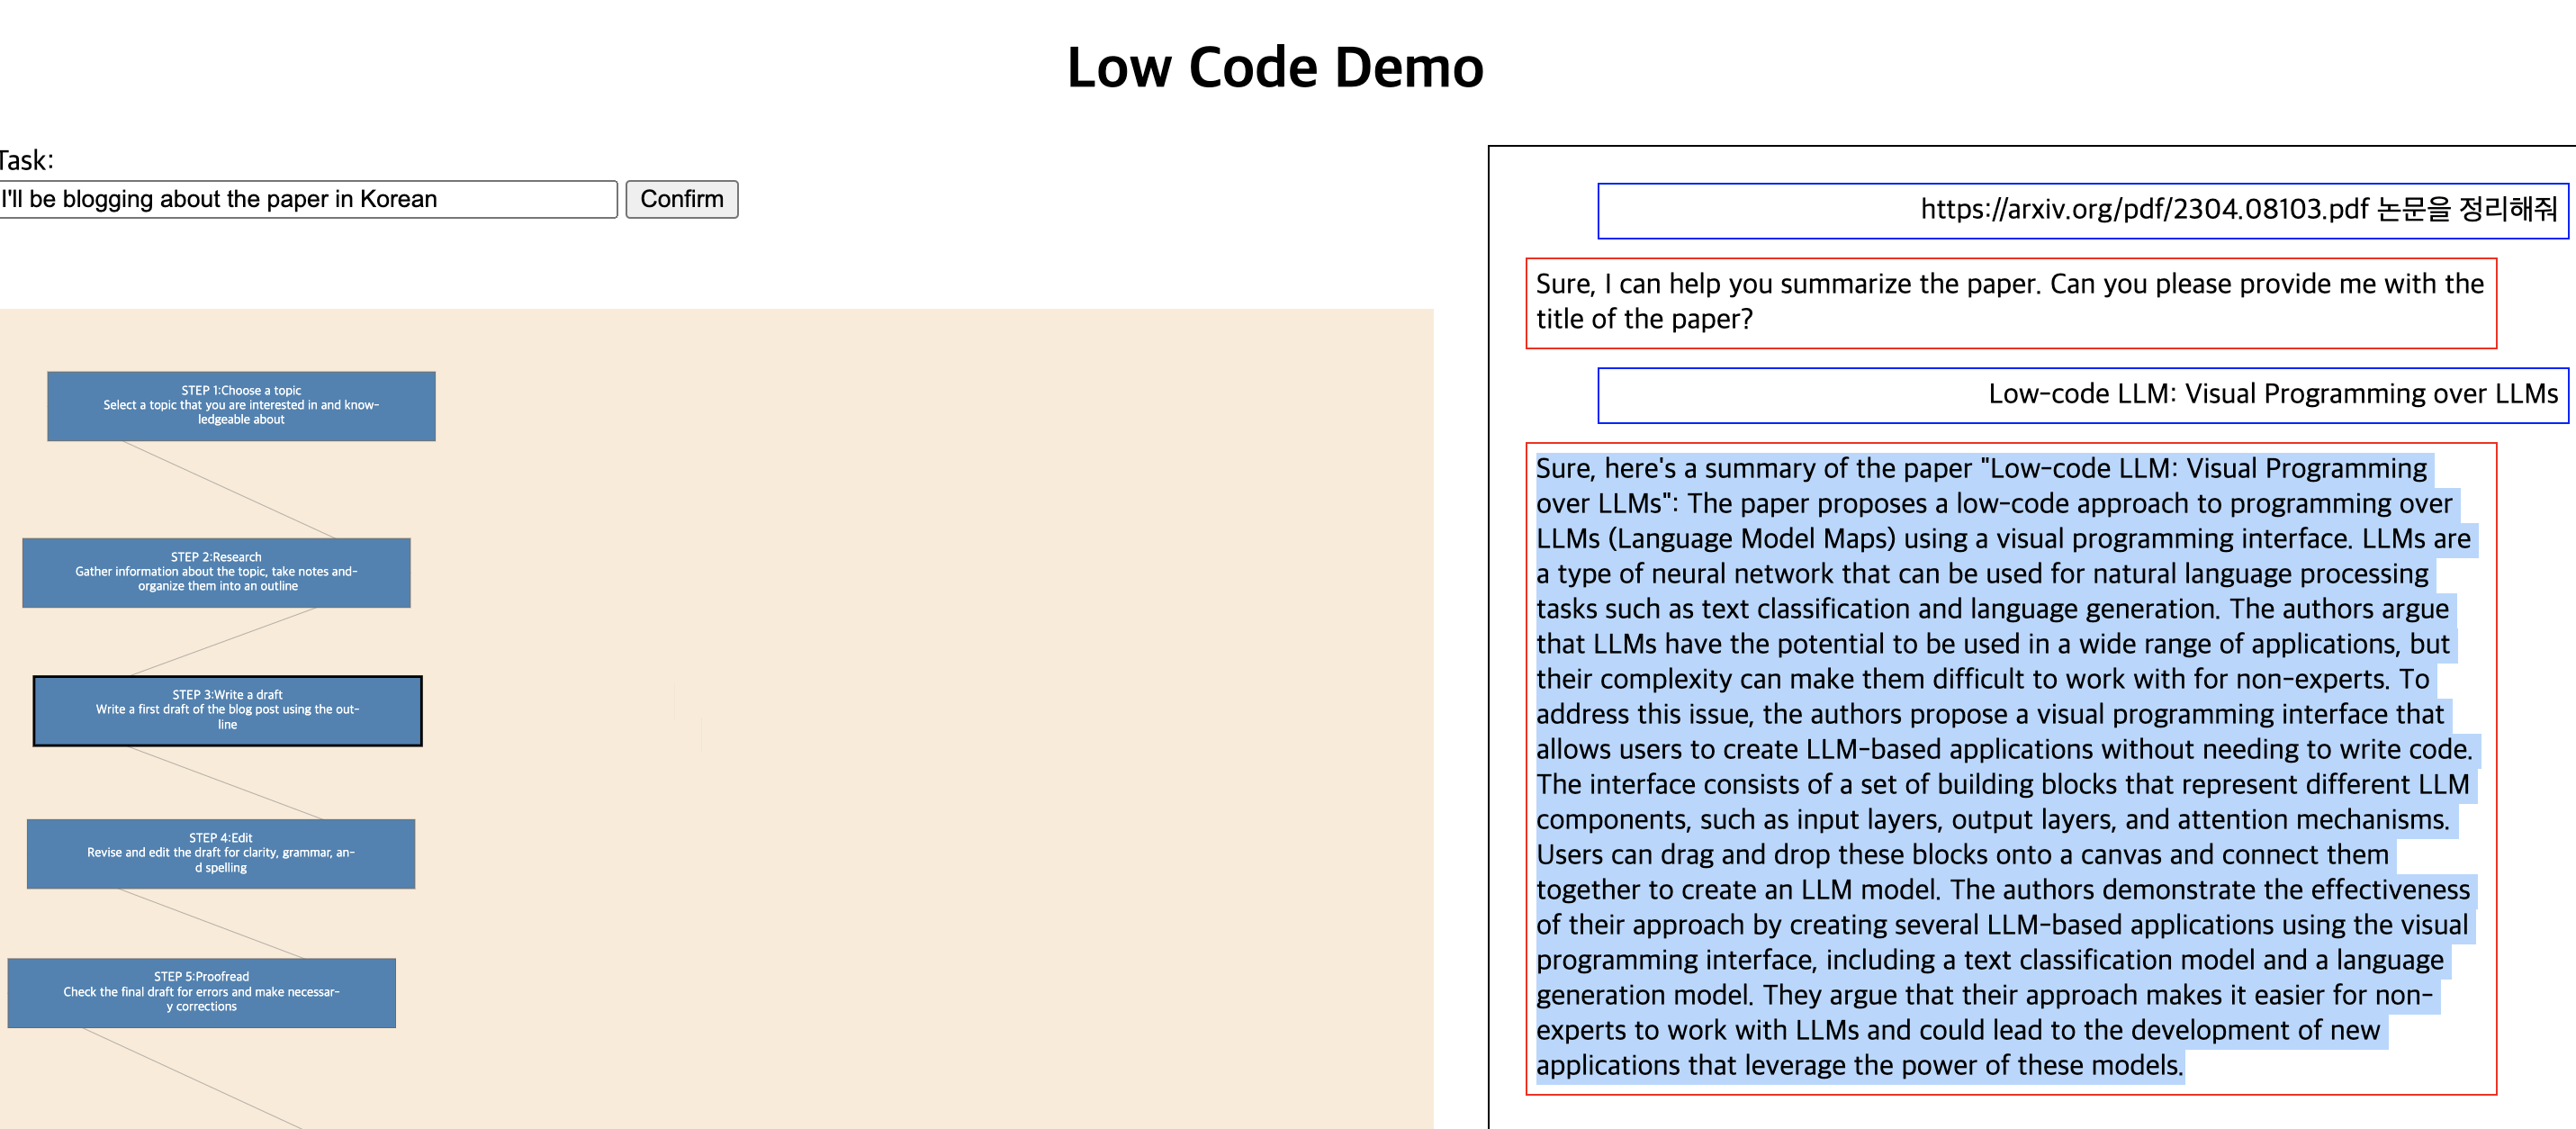The width and height of the screenshot is (2576, 1129).
Task: Select the STEP 1 Choose a topic node
Action: tap(241, 406)
